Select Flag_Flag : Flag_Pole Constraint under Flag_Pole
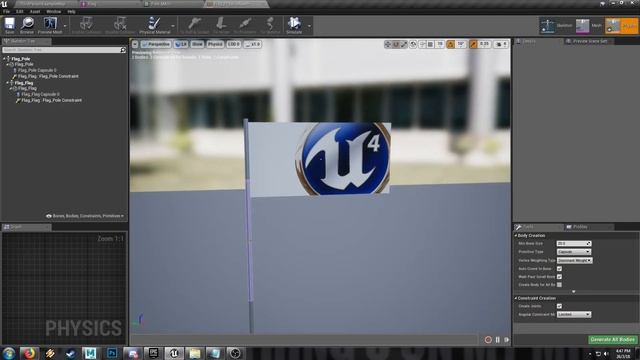The width and height of the screenshot is (640, 360). coord(48,76)
